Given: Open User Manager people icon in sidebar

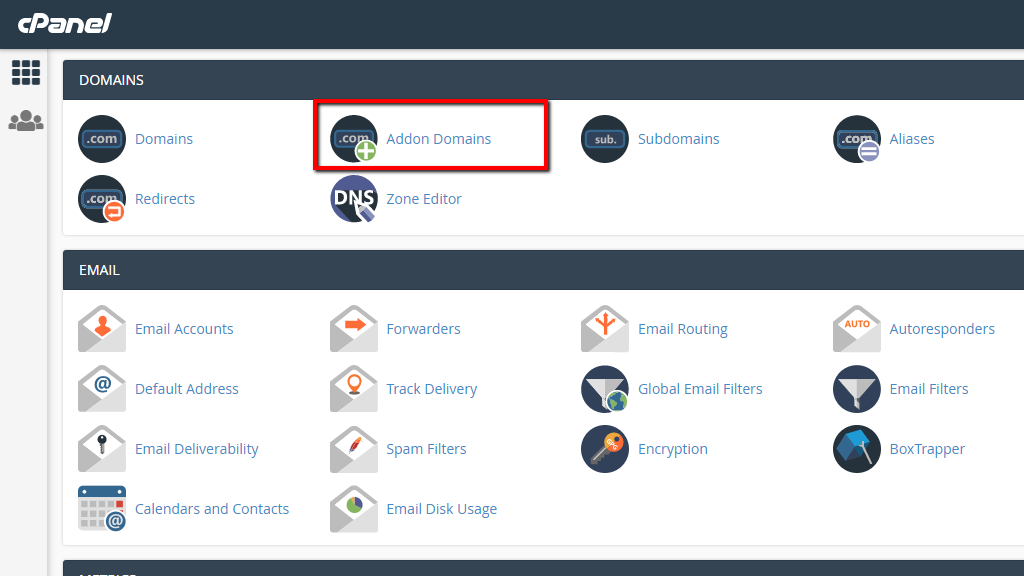Looking at the screenshot, I should click(26, 121).
